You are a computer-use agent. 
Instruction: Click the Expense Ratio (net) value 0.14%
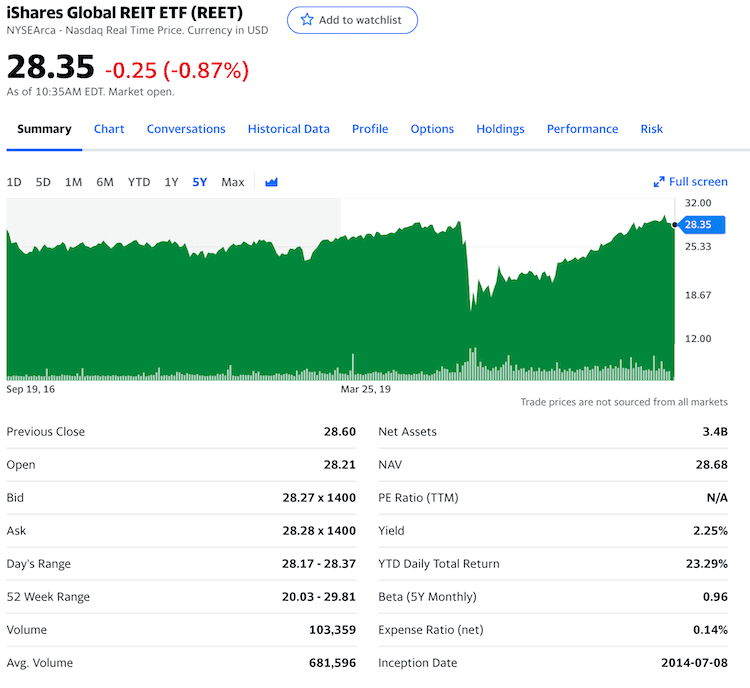point(710,630)
